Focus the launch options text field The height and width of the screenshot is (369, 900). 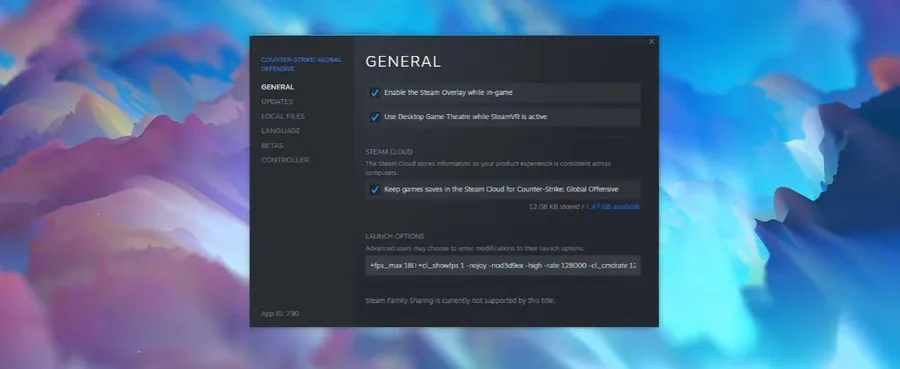tap(503, 266)
